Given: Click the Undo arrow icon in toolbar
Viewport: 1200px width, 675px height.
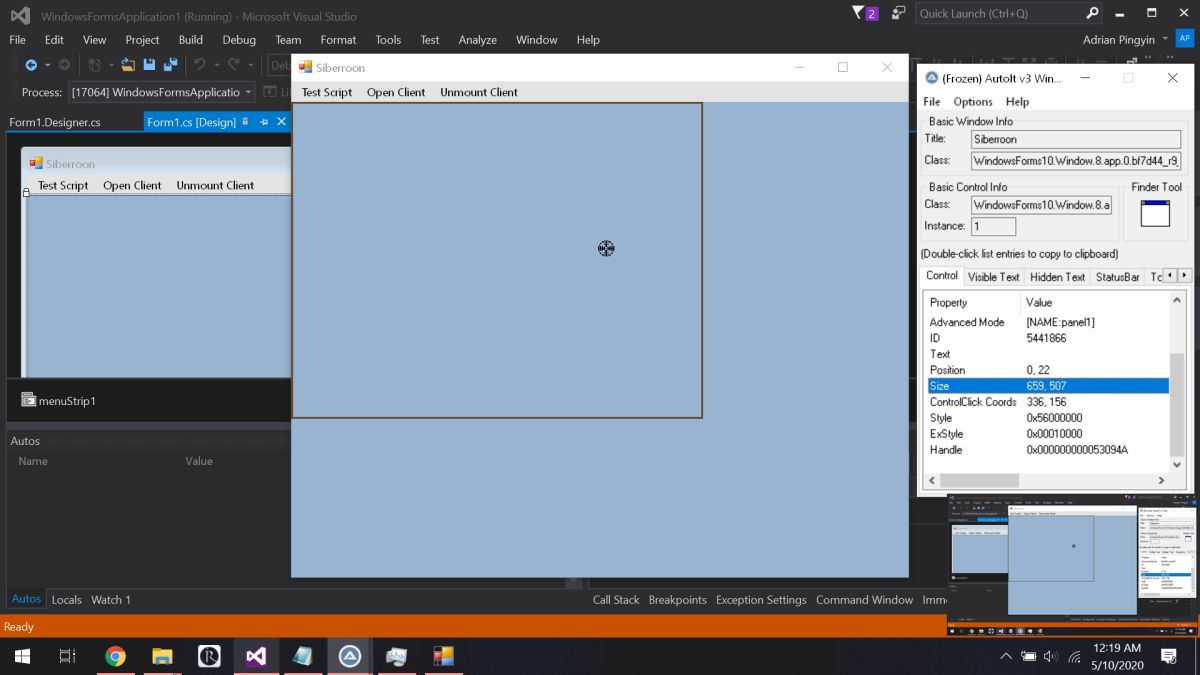Looking at the screenshot, I should [x=200, y=65].
